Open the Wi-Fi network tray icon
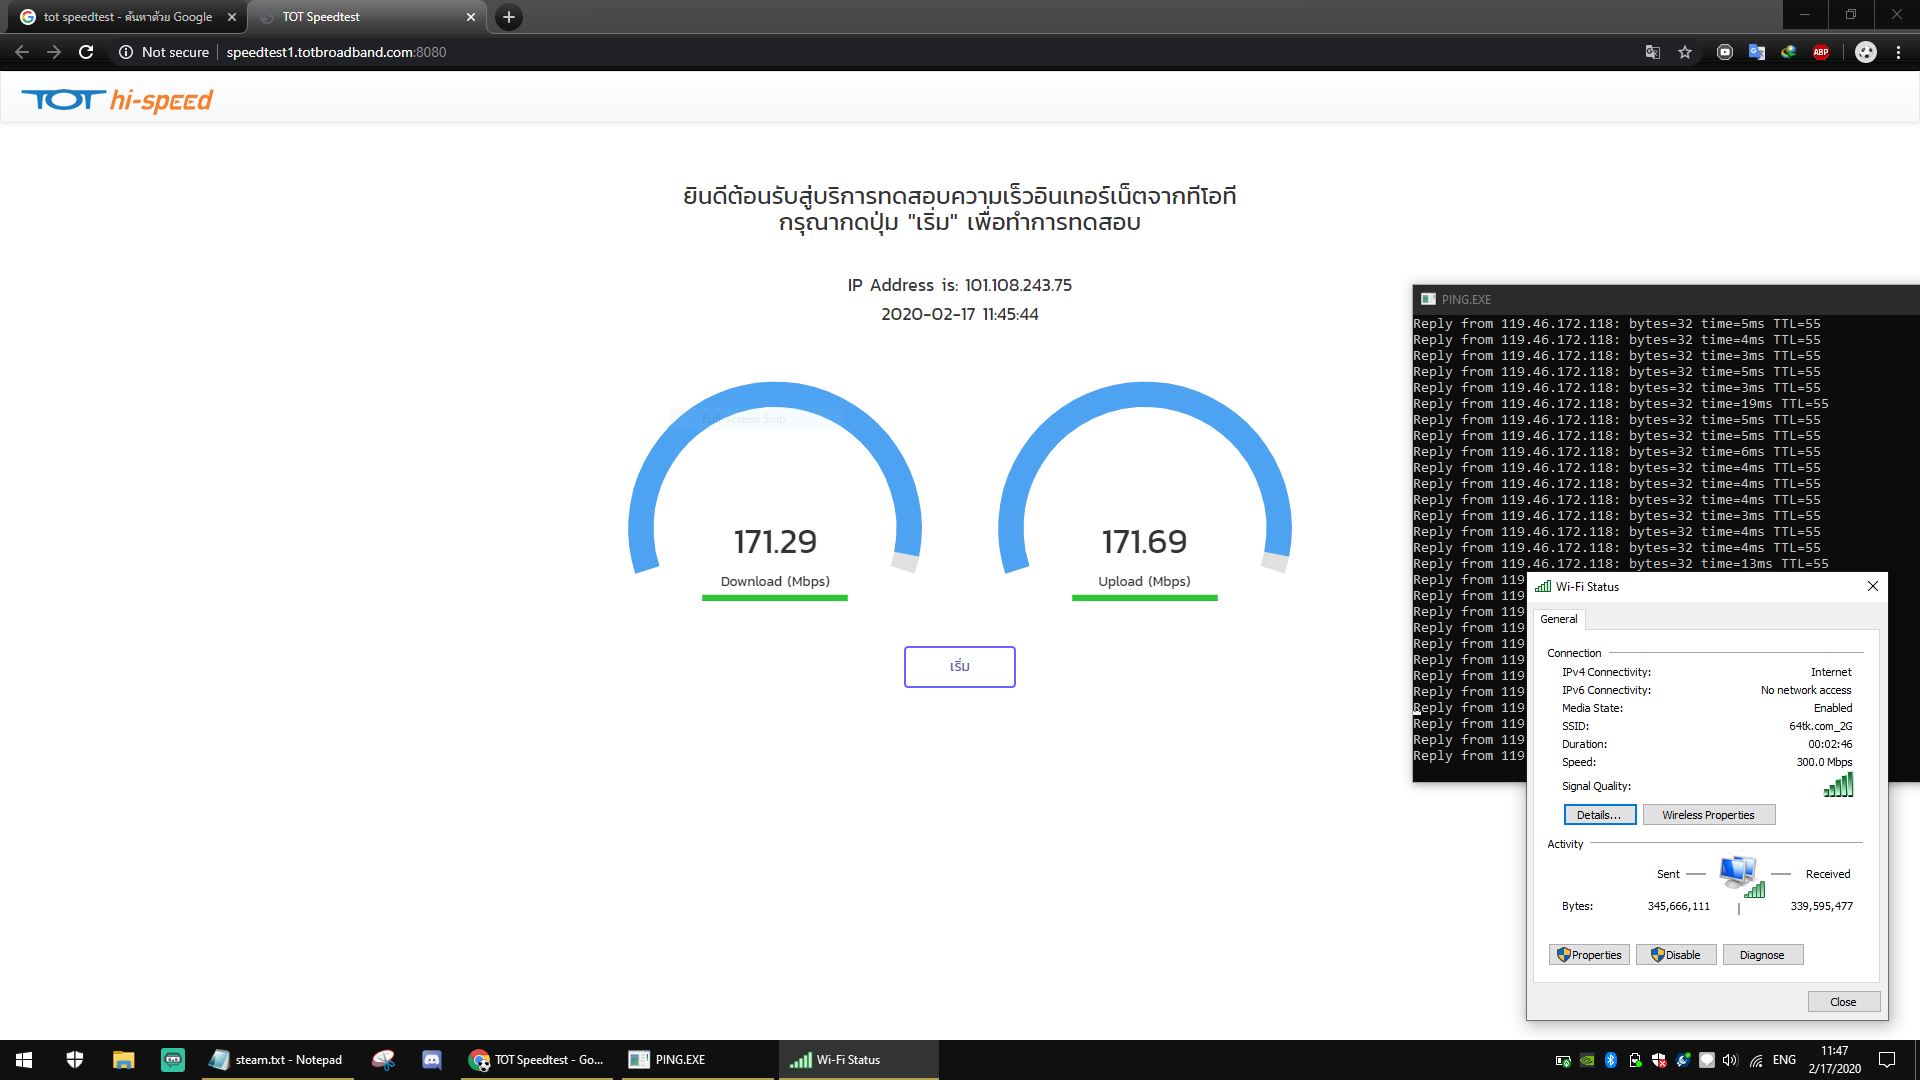Viewport: 1920px width, 1080px height. 1756,1060
